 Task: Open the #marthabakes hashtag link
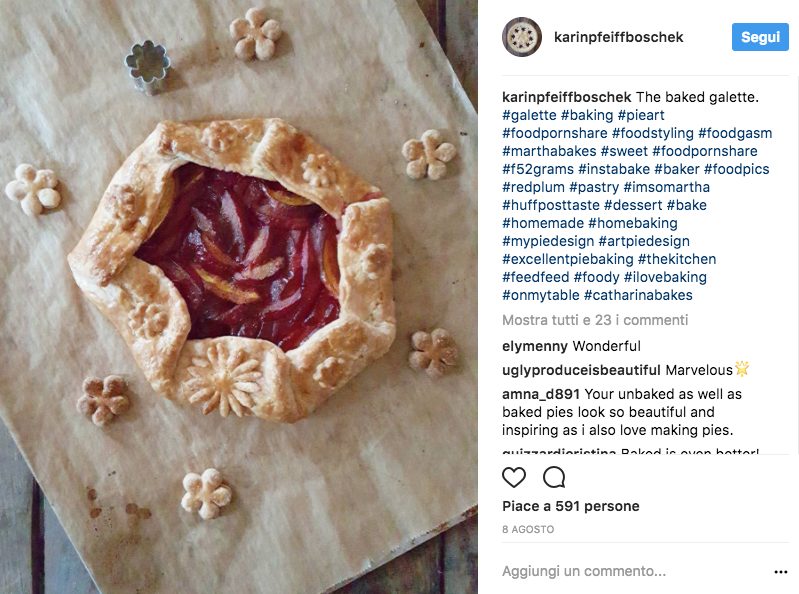tap(549, 151)
